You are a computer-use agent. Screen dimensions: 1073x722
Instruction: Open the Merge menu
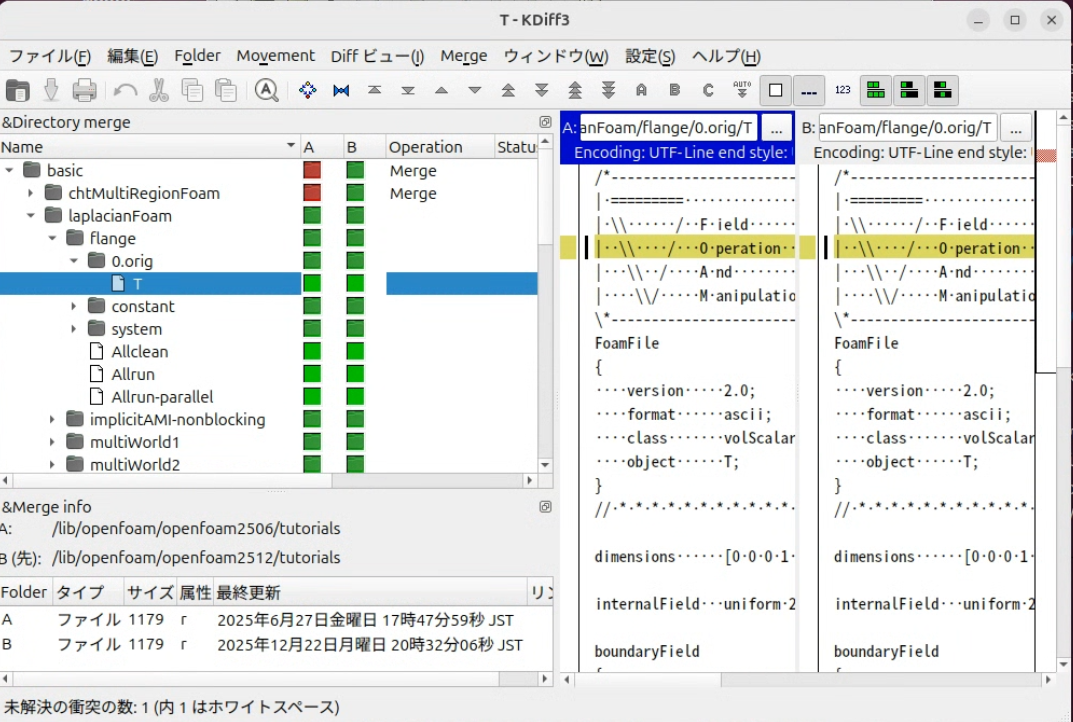(x=464, y=56)
